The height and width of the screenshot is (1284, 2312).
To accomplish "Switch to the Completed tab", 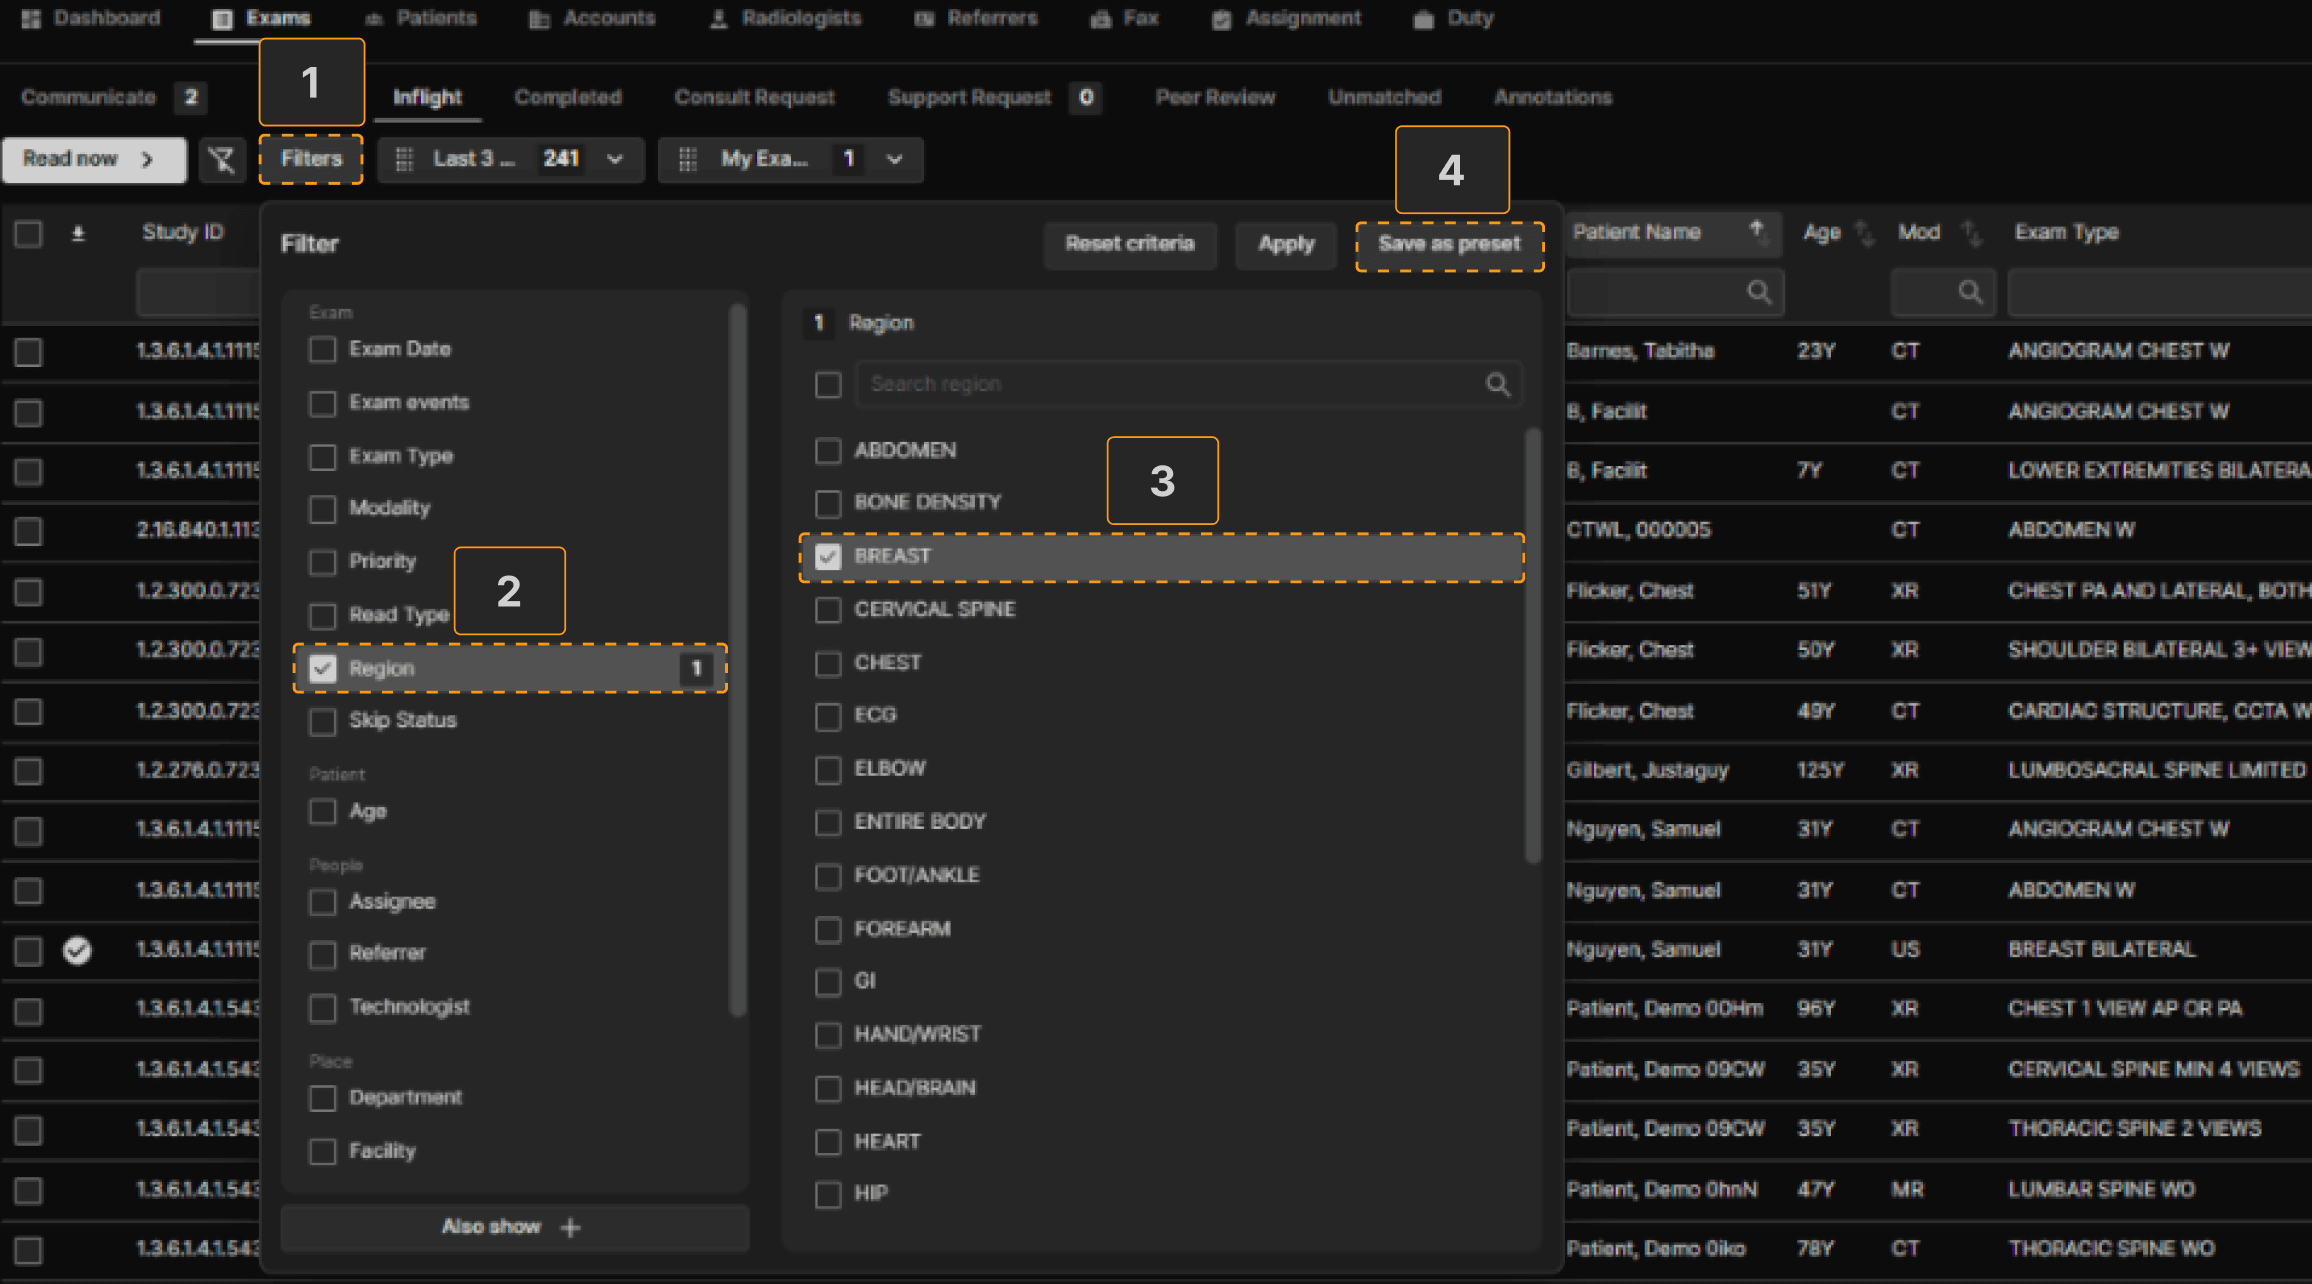I will point(567,97).
